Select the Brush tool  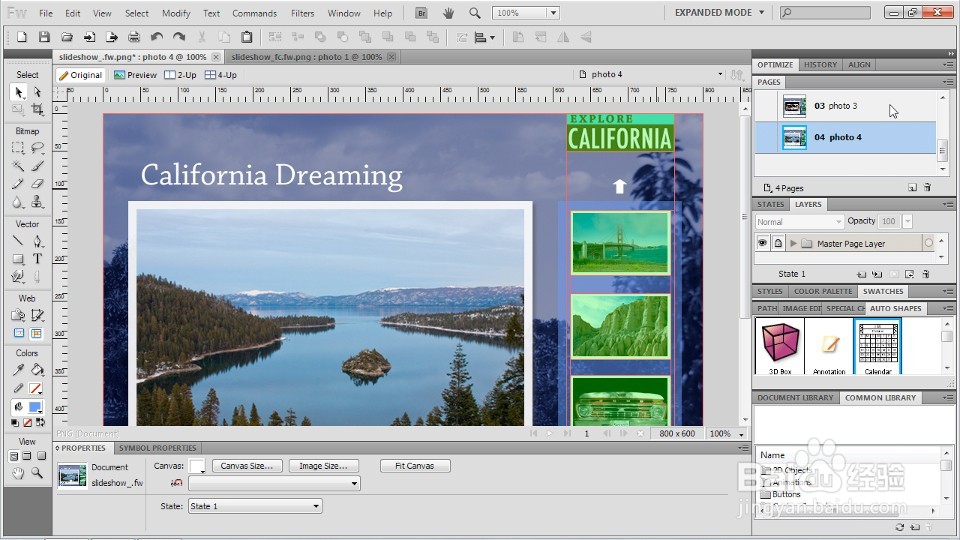(37, 166)
